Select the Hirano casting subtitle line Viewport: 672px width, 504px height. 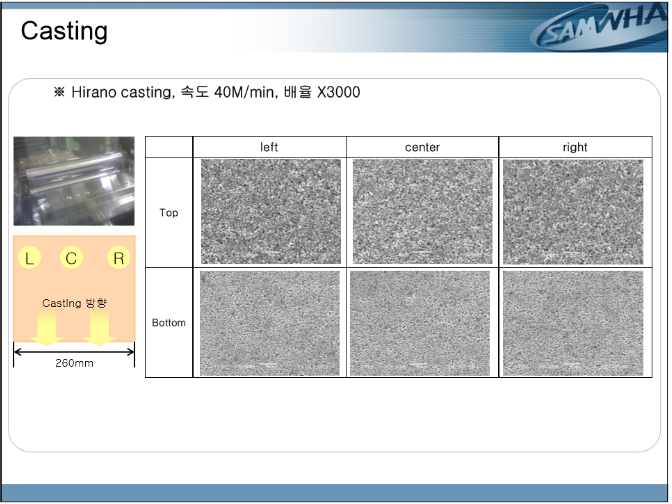207,92
